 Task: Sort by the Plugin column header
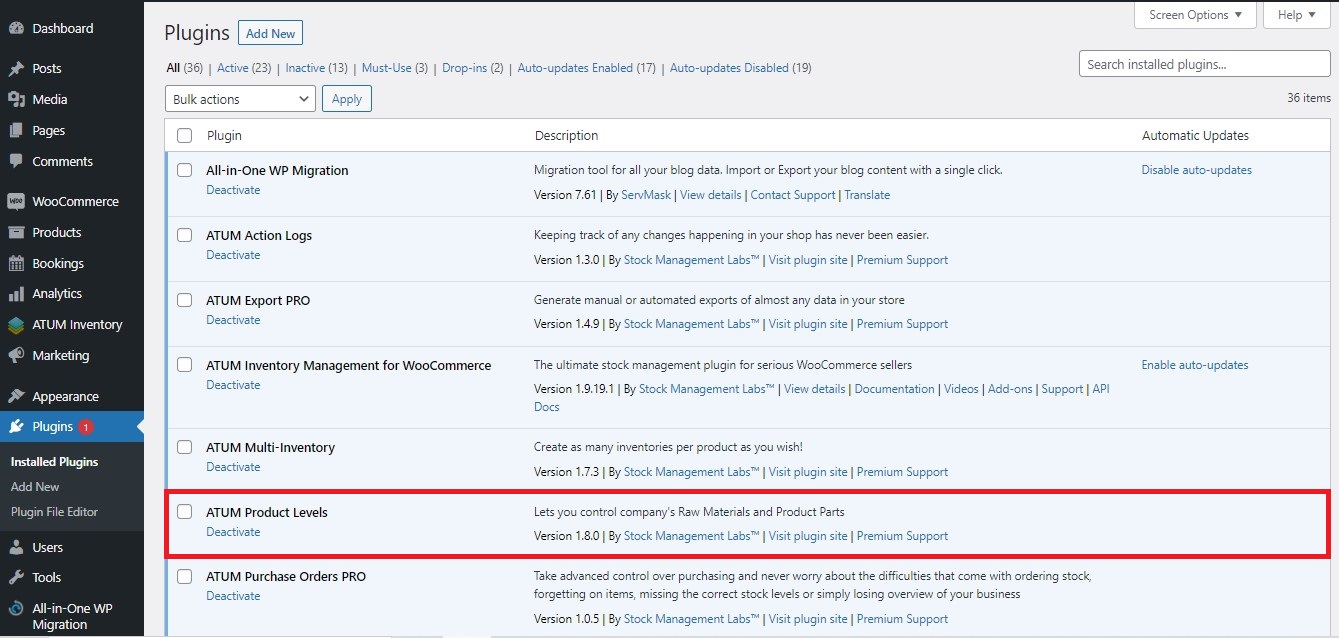pyautogui.click(x=224, y=135)
